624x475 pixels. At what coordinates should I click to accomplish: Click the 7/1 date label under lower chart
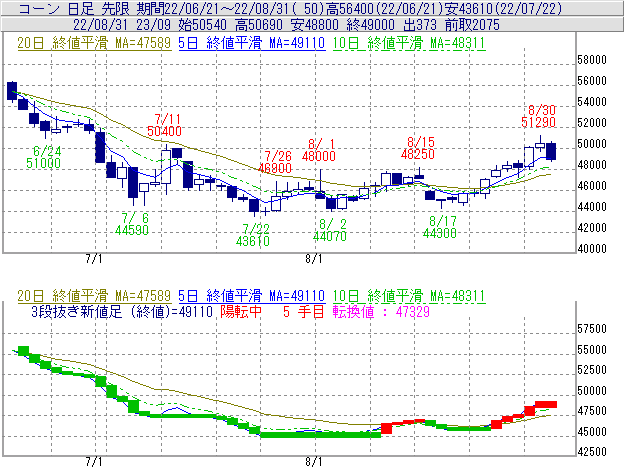(x=94, y=462)
